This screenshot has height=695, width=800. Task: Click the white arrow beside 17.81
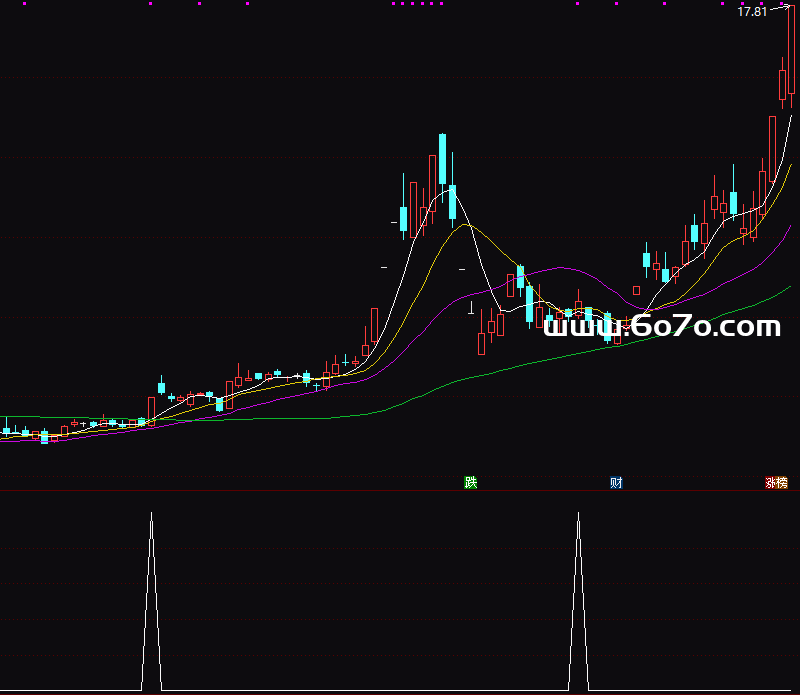pos(777,10)
